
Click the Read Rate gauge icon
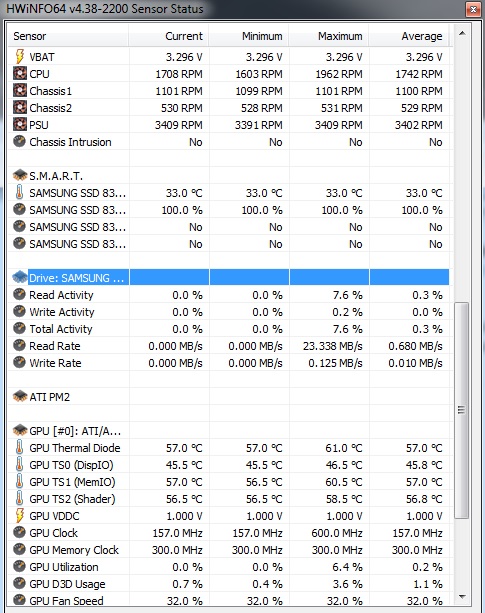point(20,345)
